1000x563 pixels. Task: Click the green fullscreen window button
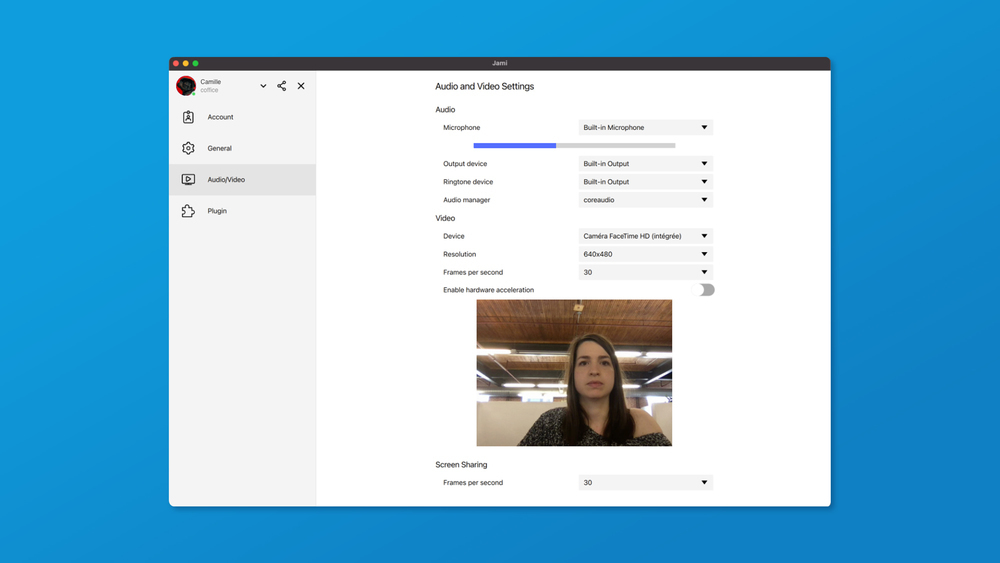click(x=195, y=63)
